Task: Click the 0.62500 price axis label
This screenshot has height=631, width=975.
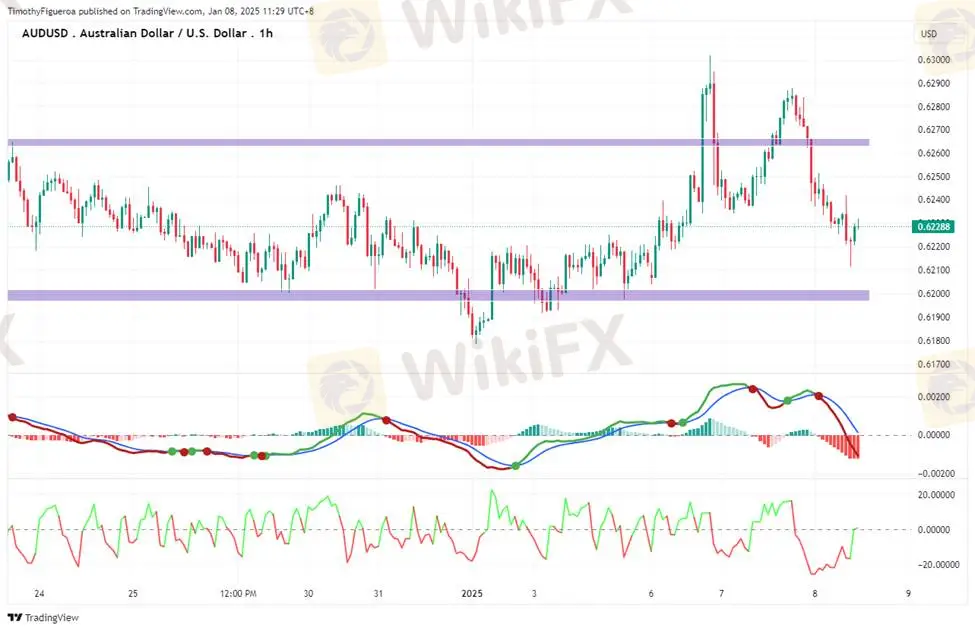Action: pyautogui.click(x=934, y=177)
